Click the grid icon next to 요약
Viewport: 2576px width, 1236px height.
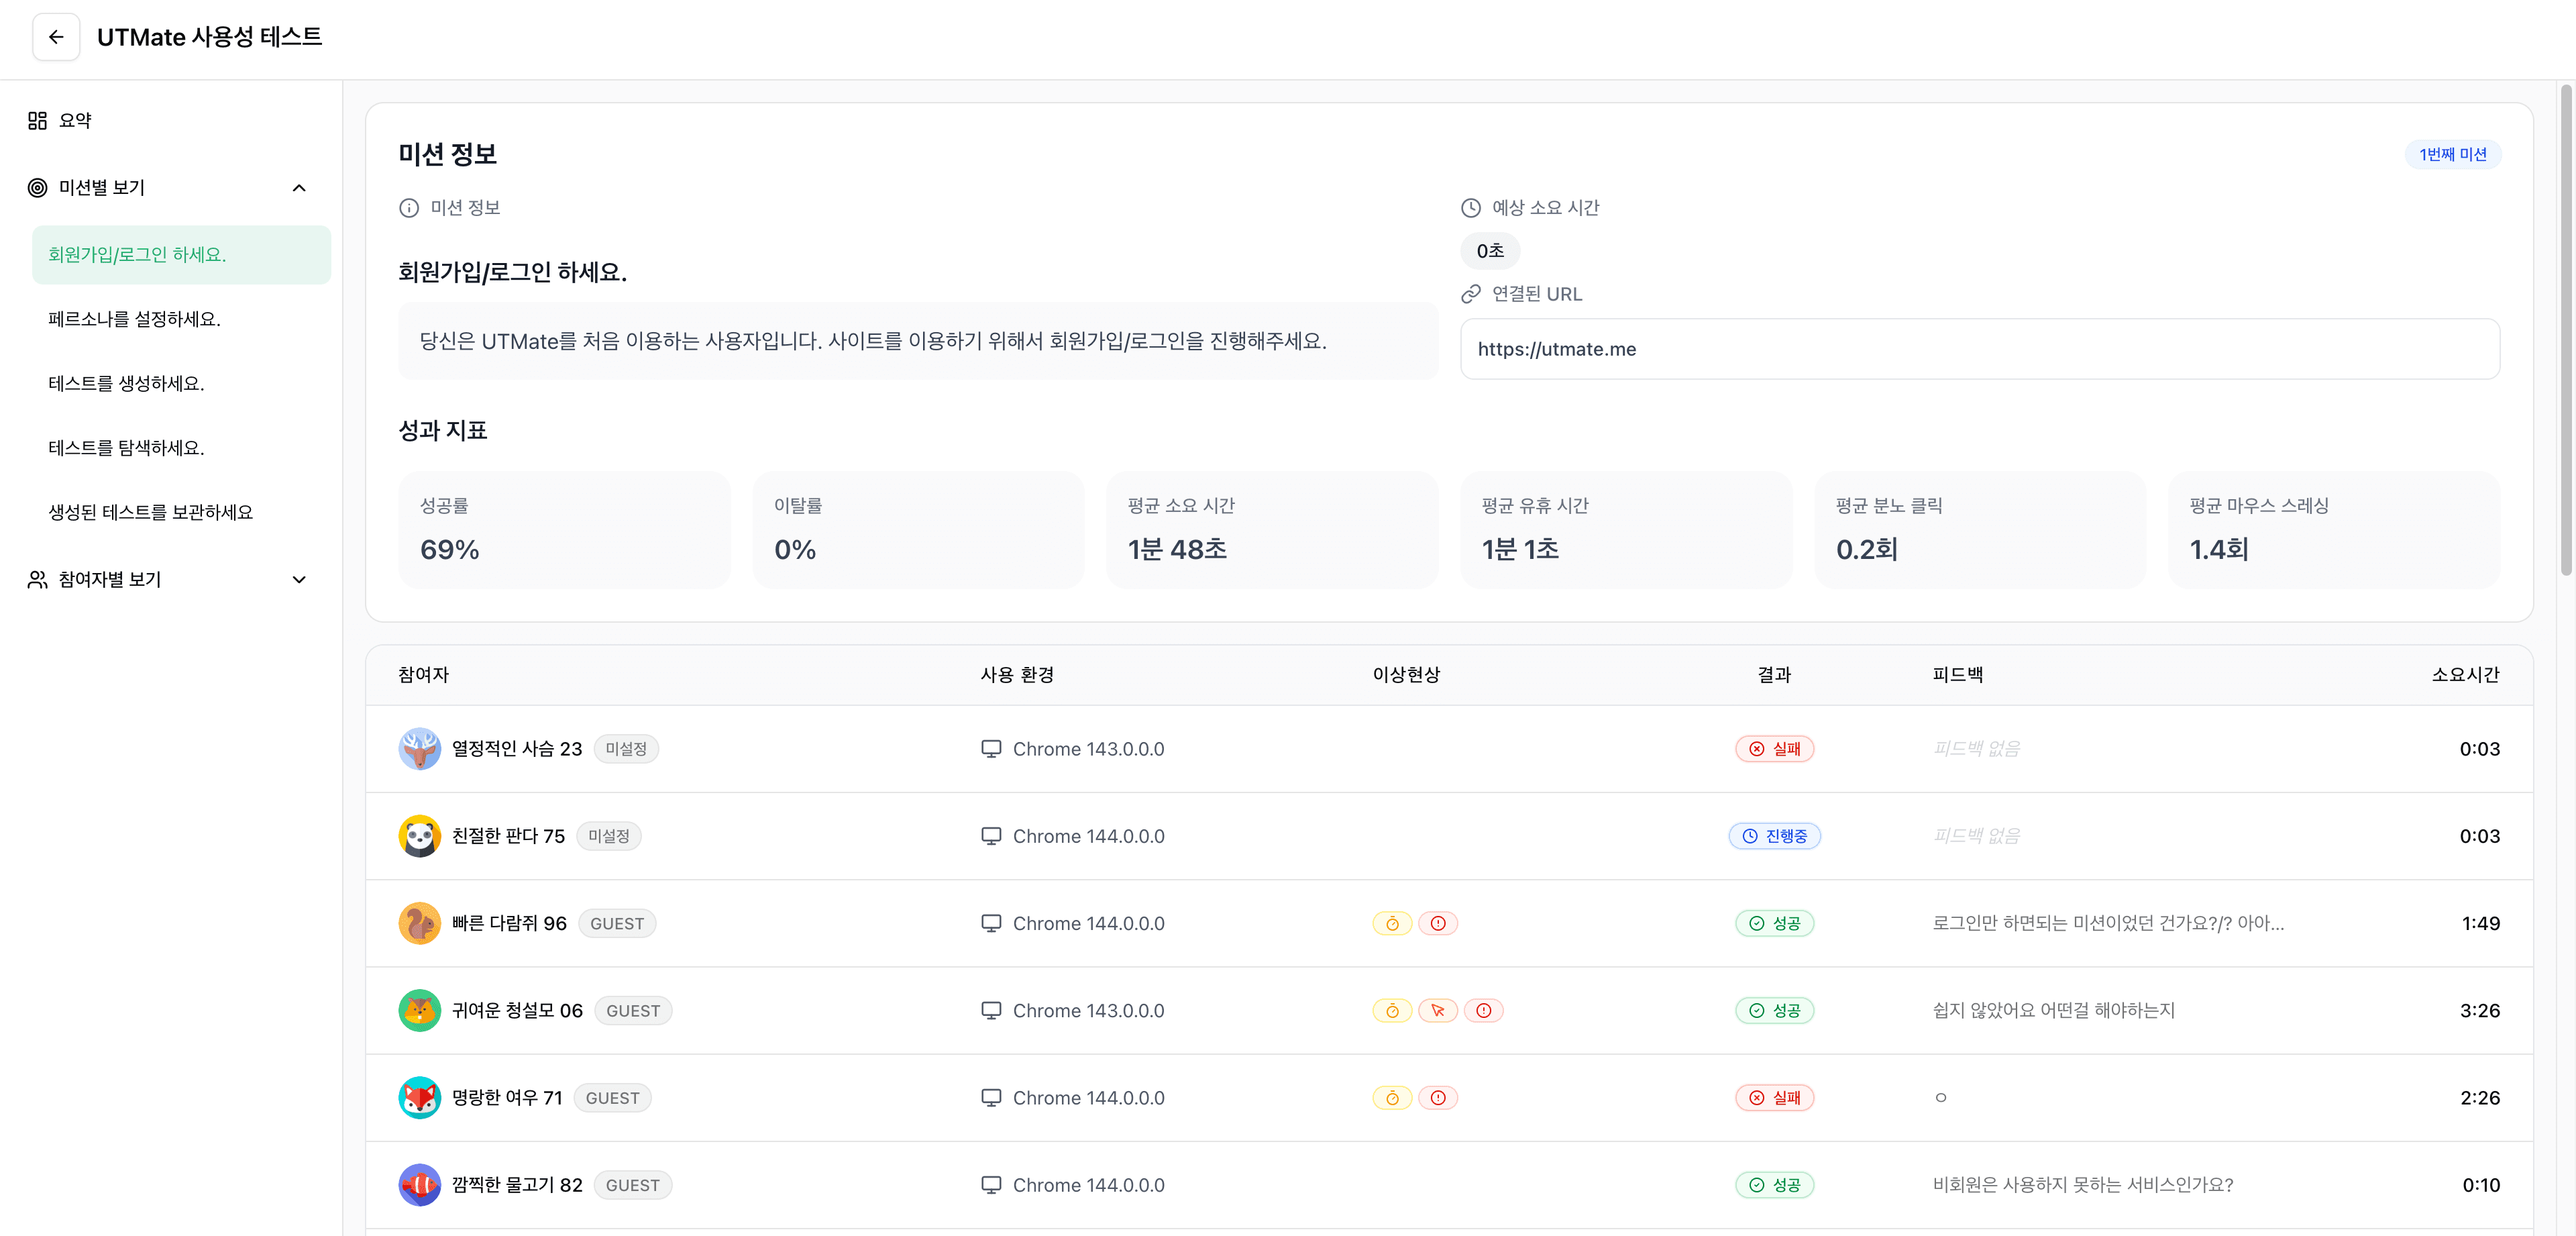36,119
